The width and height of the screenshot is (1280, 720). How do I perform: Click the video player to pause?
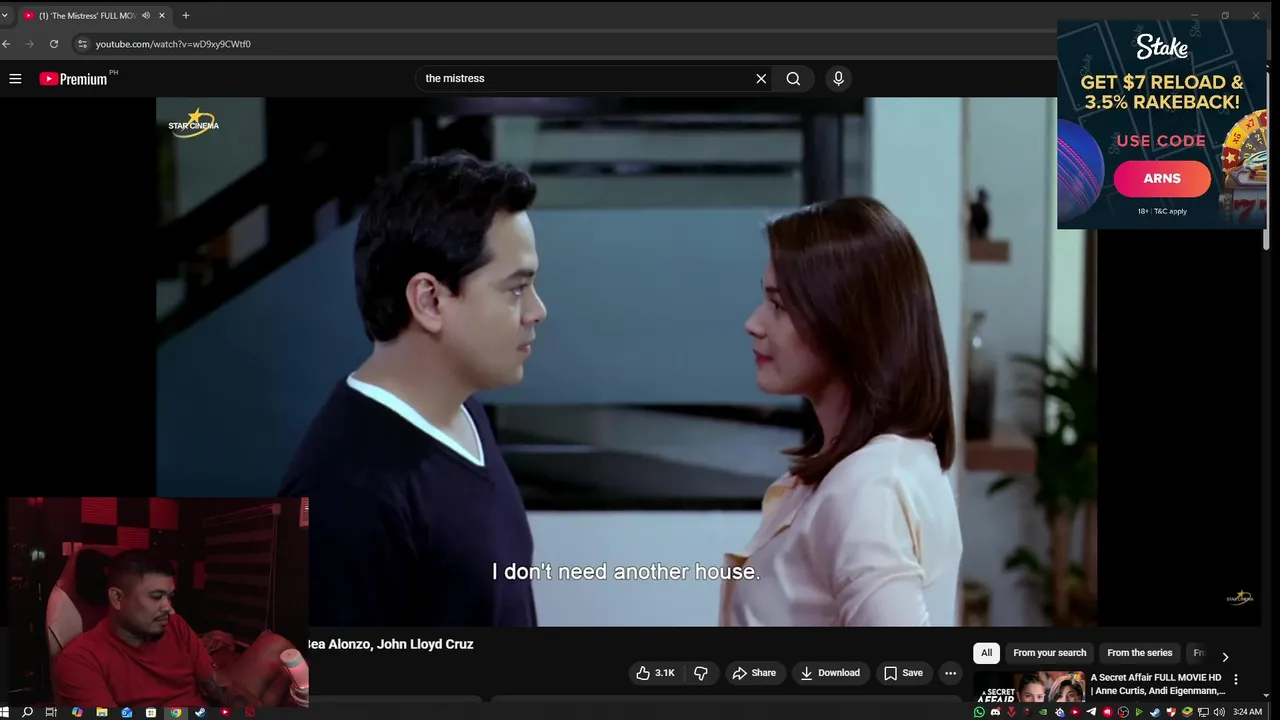point(626,361)
